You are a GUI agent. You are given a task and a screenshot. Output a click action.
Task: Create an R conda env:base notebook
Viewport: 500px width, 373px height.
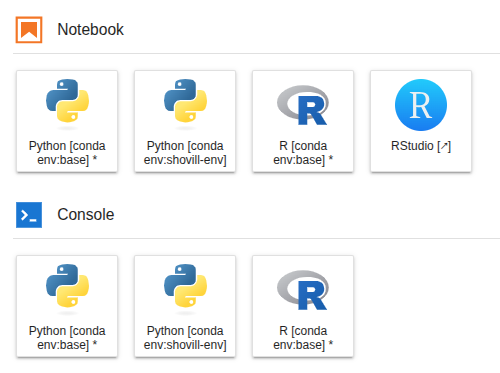click(x=303, y=121)
